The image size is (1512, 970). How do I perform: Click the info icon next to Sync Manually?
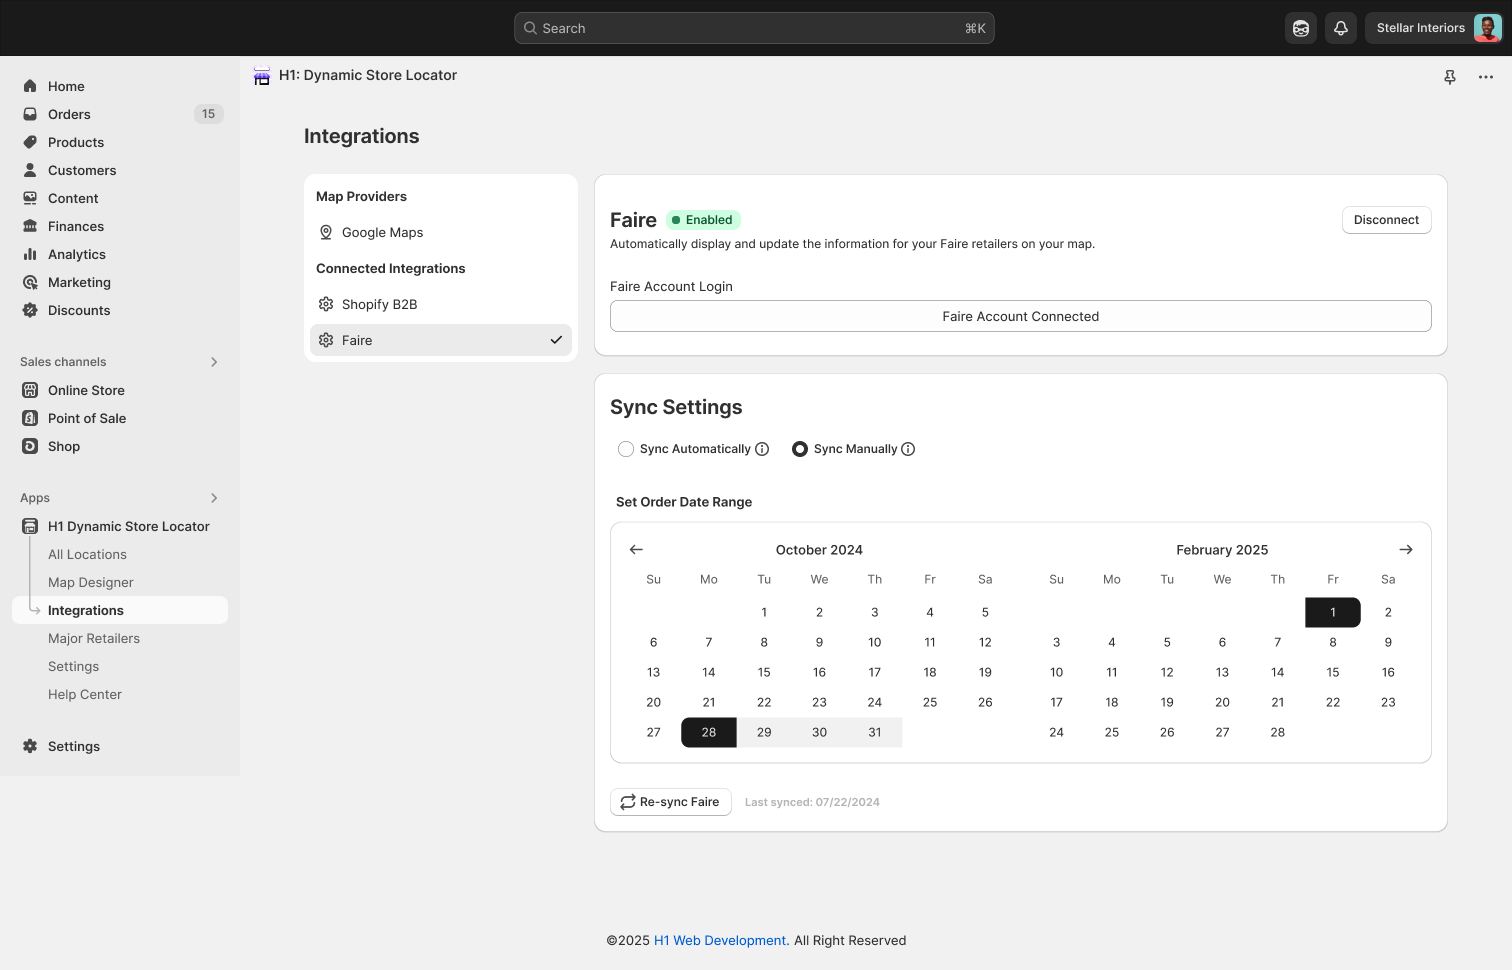click(908, 449)
